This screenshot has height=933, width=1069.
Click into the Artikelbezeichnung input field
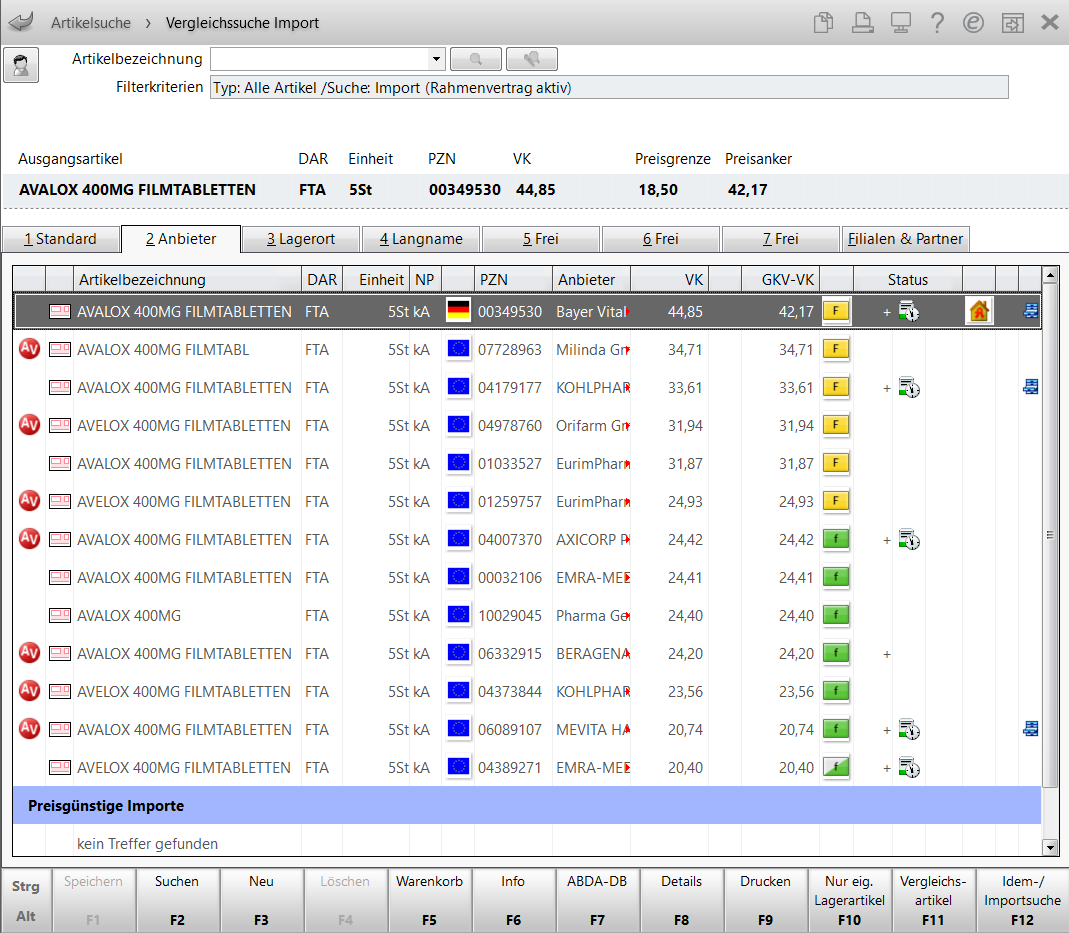point(320,59)
